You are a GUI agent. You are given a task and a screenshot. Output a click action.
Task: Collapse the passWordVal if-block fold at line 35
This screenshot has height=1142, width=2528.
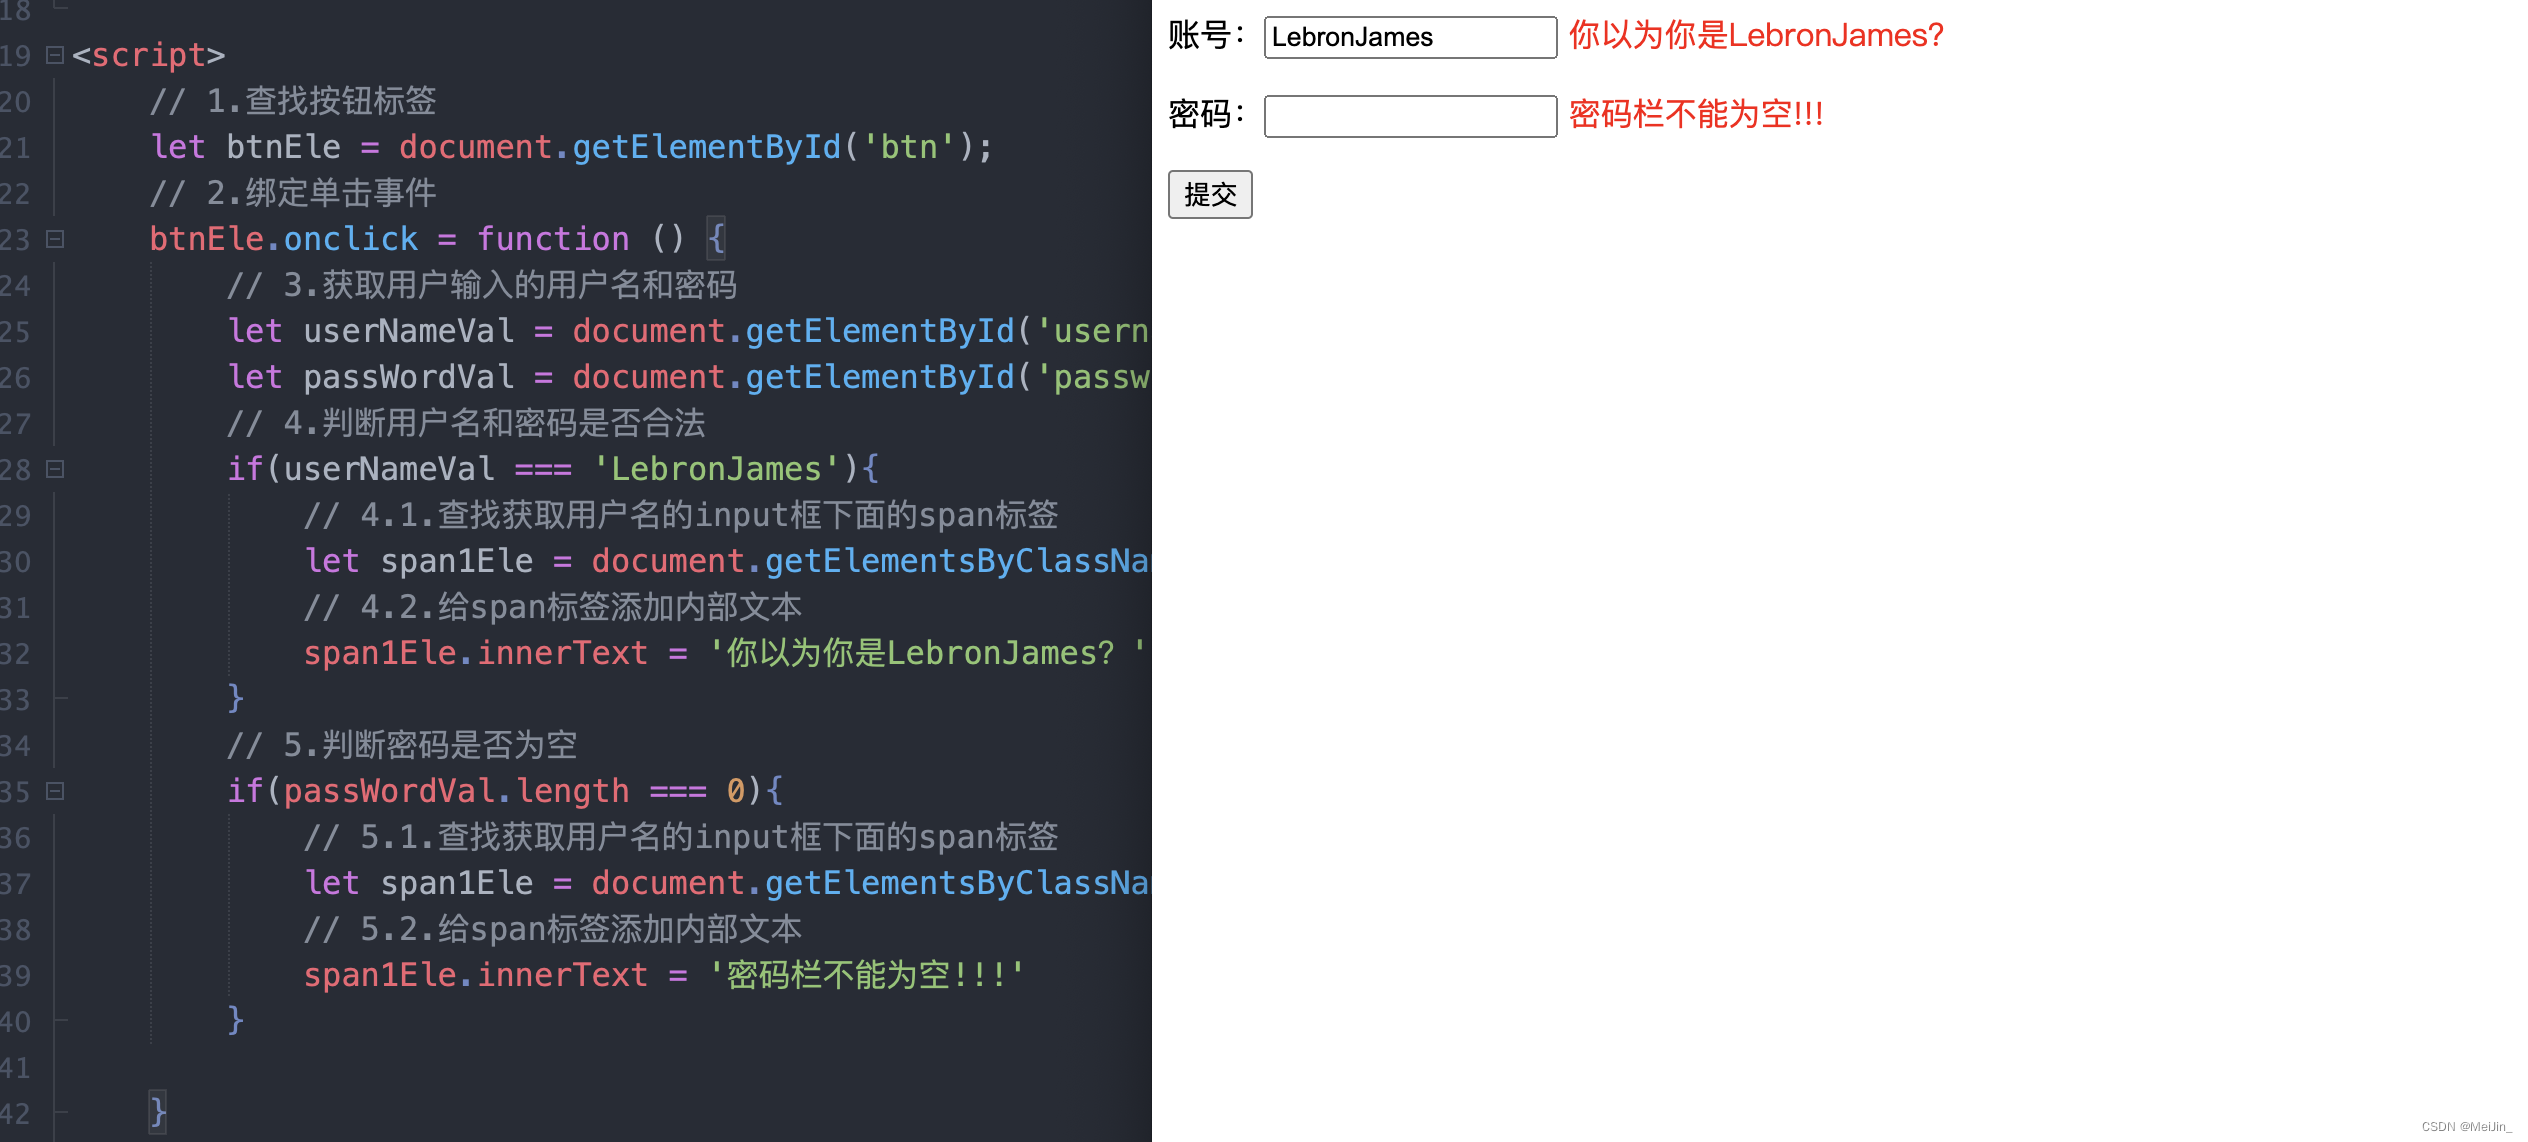(56, 791)
